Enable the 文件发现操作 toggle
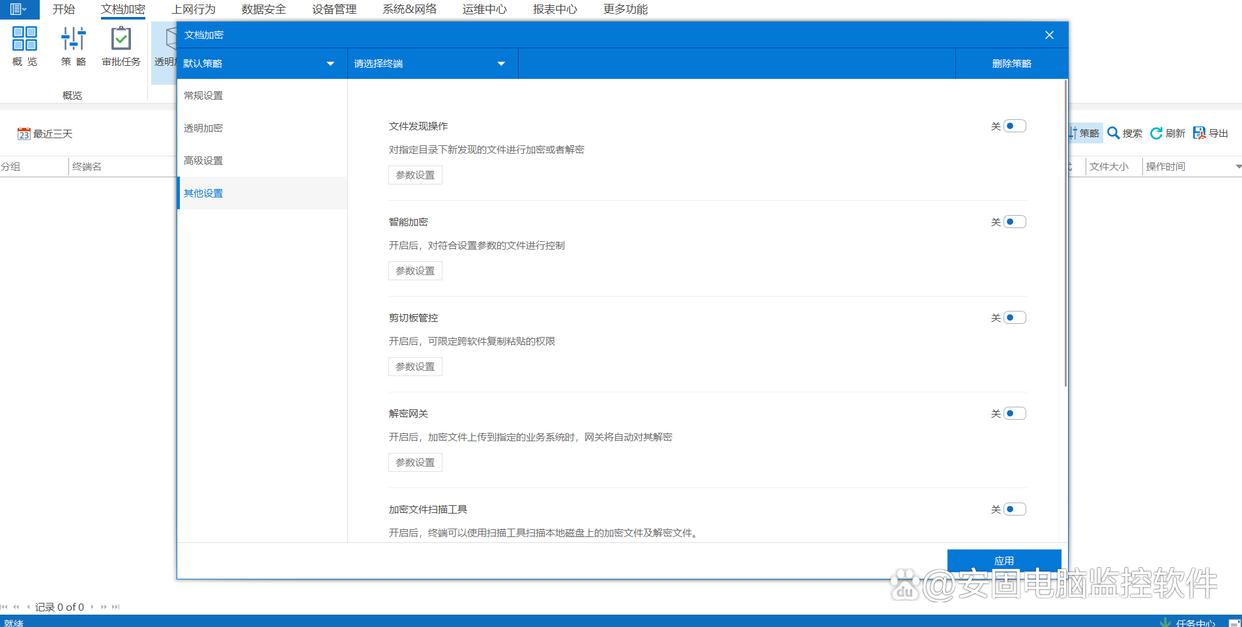Viewport: 1242px width, 627px height. [1015, 126]
